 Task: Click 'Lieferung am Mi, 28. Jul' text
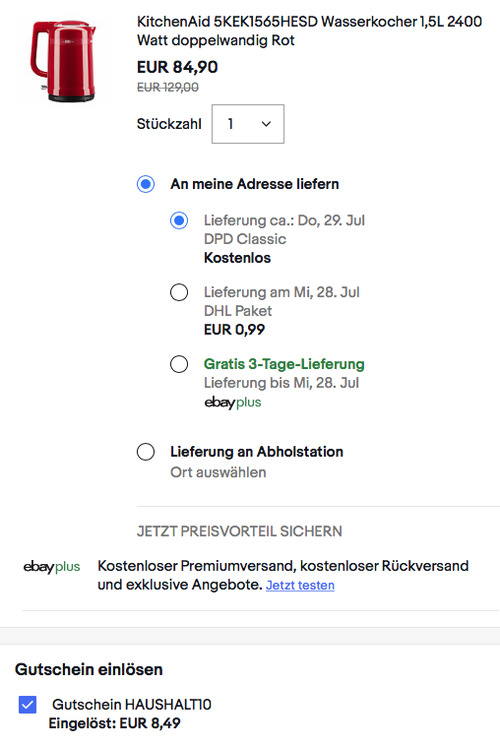click(x=282, y=292)
